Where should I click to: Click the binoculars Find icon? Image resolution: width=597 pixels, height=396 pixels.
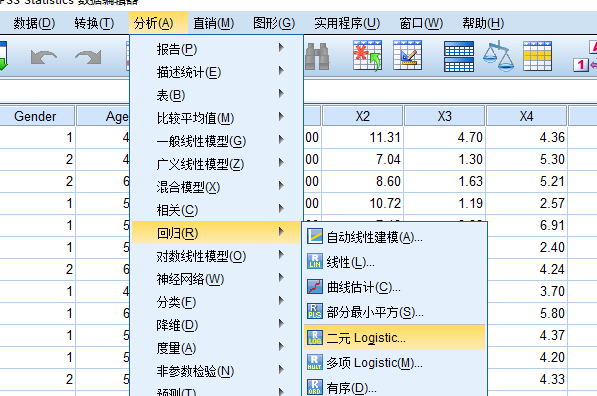coord(317,56)
